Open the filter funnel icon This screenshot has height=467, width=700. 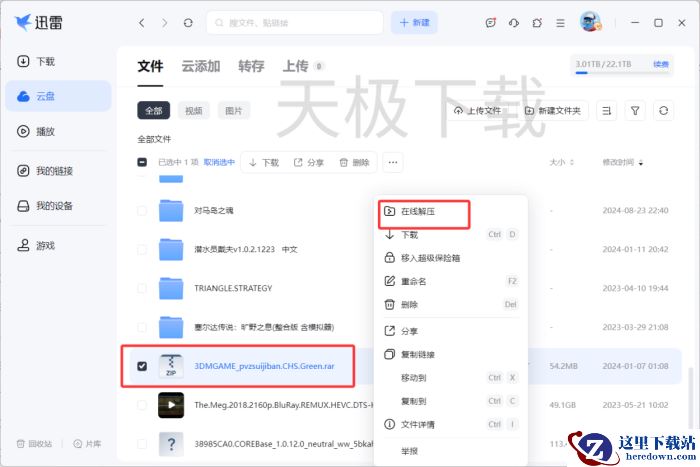(x=635, y=111)
